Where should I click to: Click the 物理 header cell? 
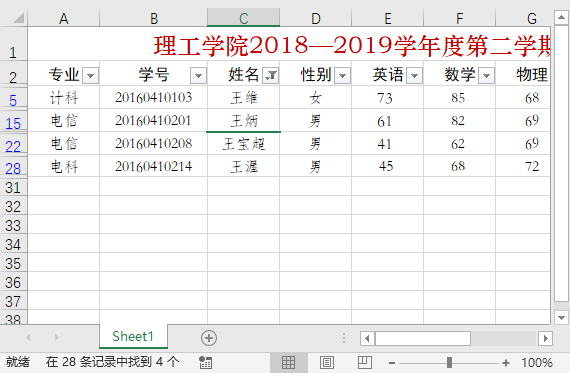tap(523, 74)
